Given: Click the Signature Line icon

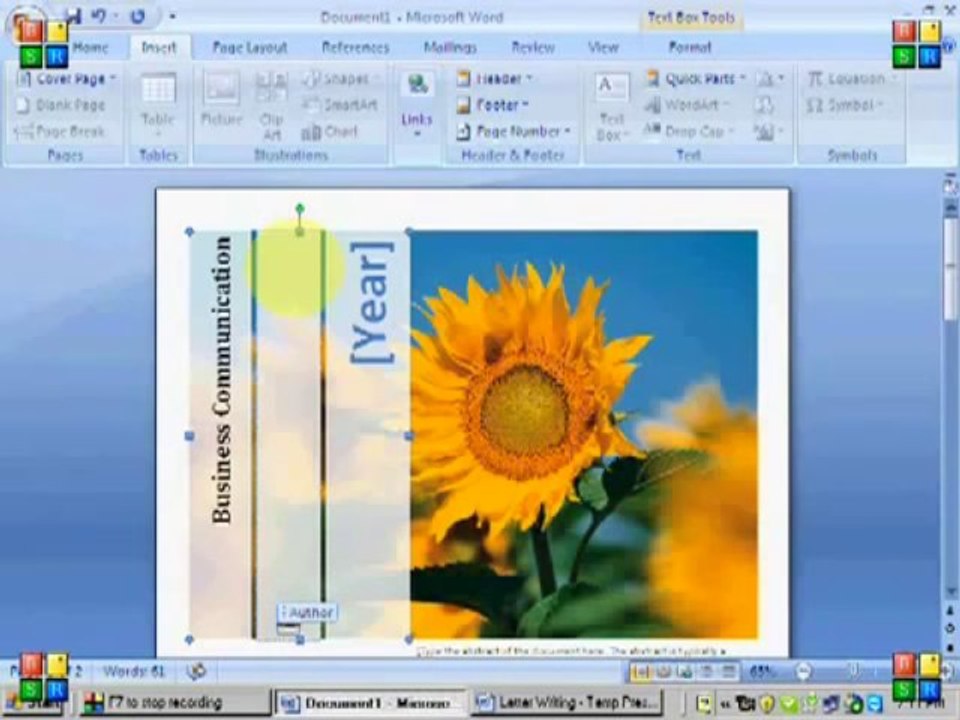Looking at the screenshot, I should click(x=769, y=79).
